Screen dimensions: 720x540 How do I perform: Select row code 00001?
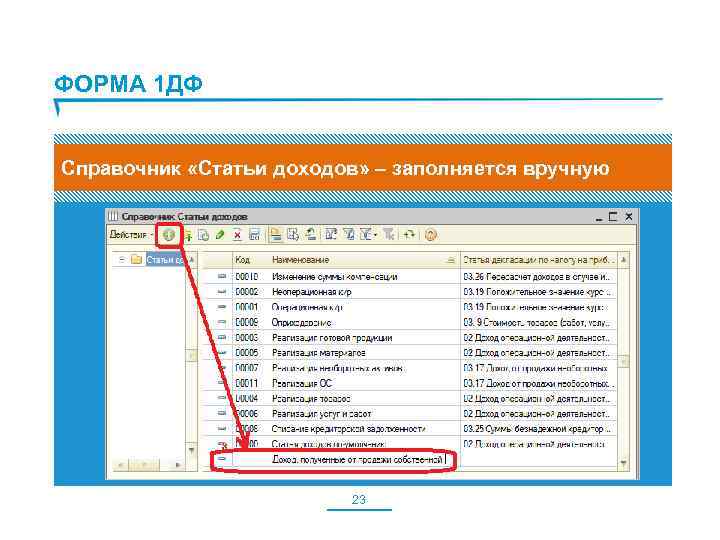(x=247, y=307)
